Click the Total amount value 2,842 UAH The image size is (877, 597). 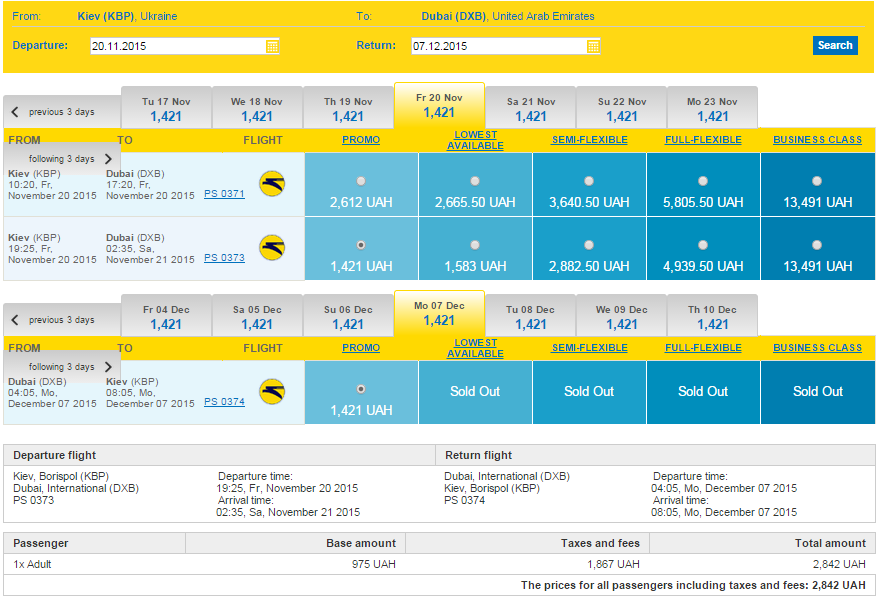tap(839, 564)
